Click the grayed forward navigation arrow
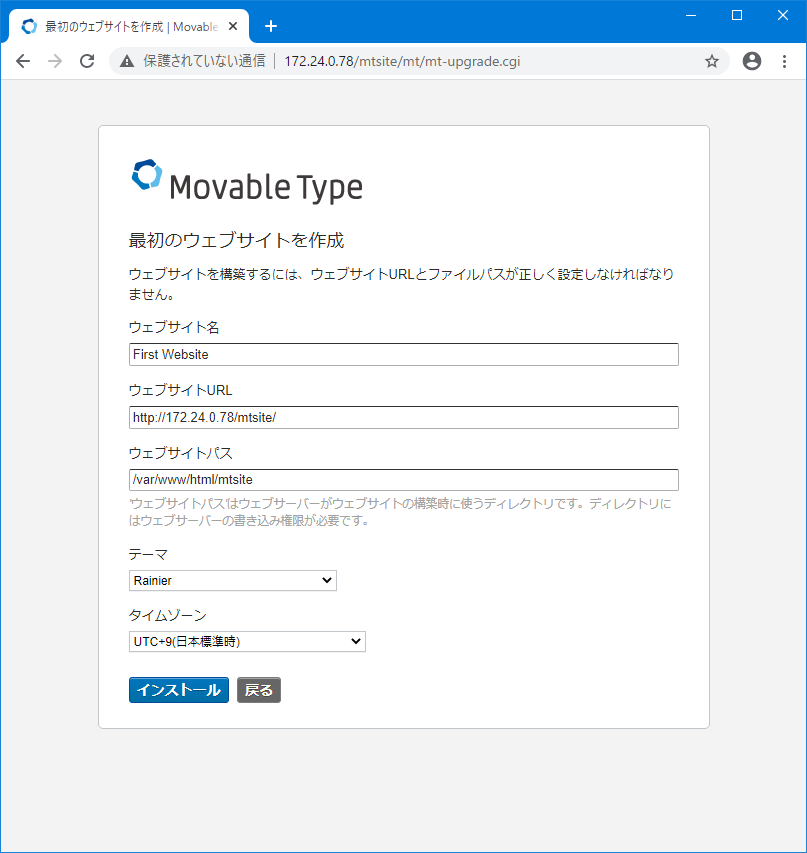The image size is (807, 853). pyautogui.click(x=55, y=61)
